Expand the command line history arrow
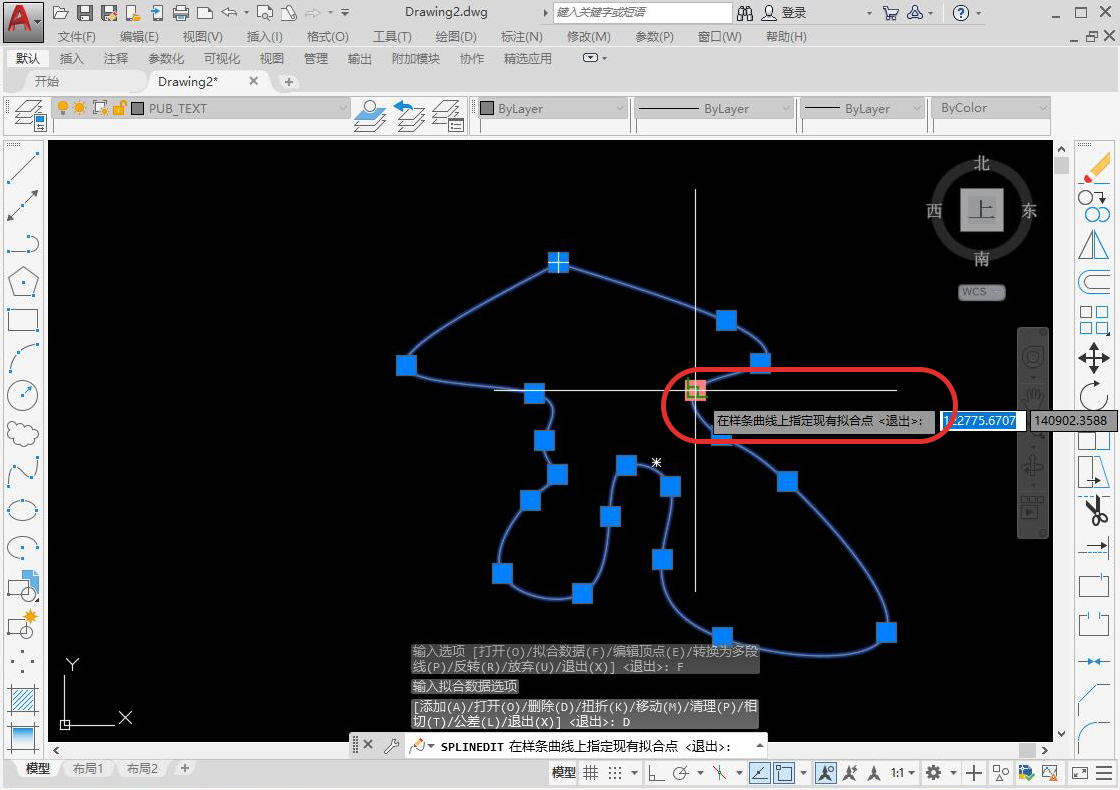1120x790 pixels. pyautogui.click(x=759, y=746)
